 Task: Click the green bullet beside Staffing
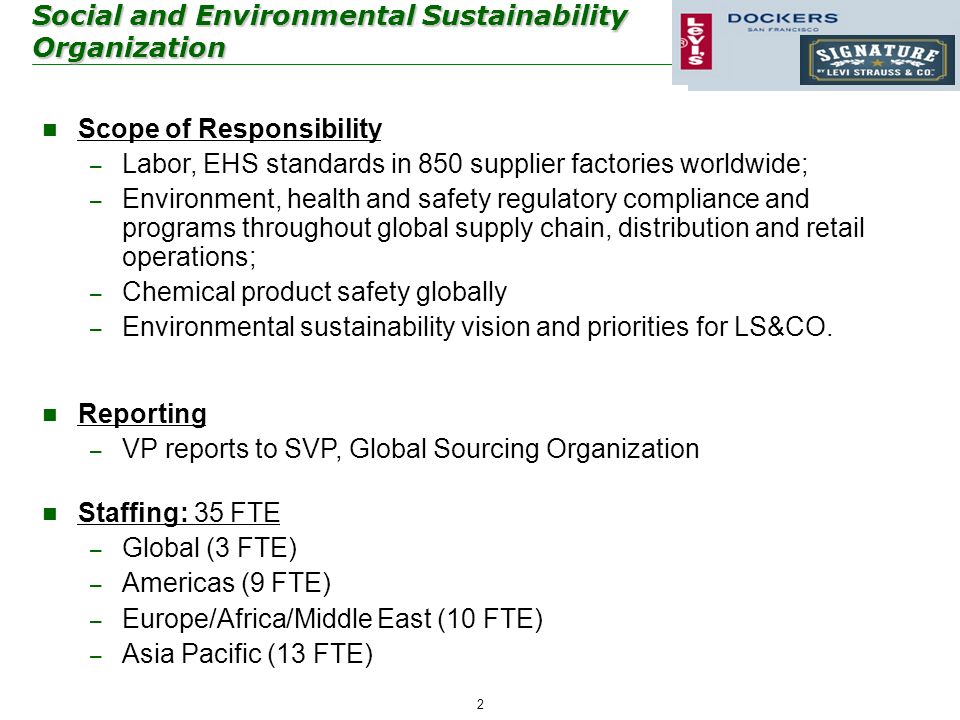[x=50, y=513]
